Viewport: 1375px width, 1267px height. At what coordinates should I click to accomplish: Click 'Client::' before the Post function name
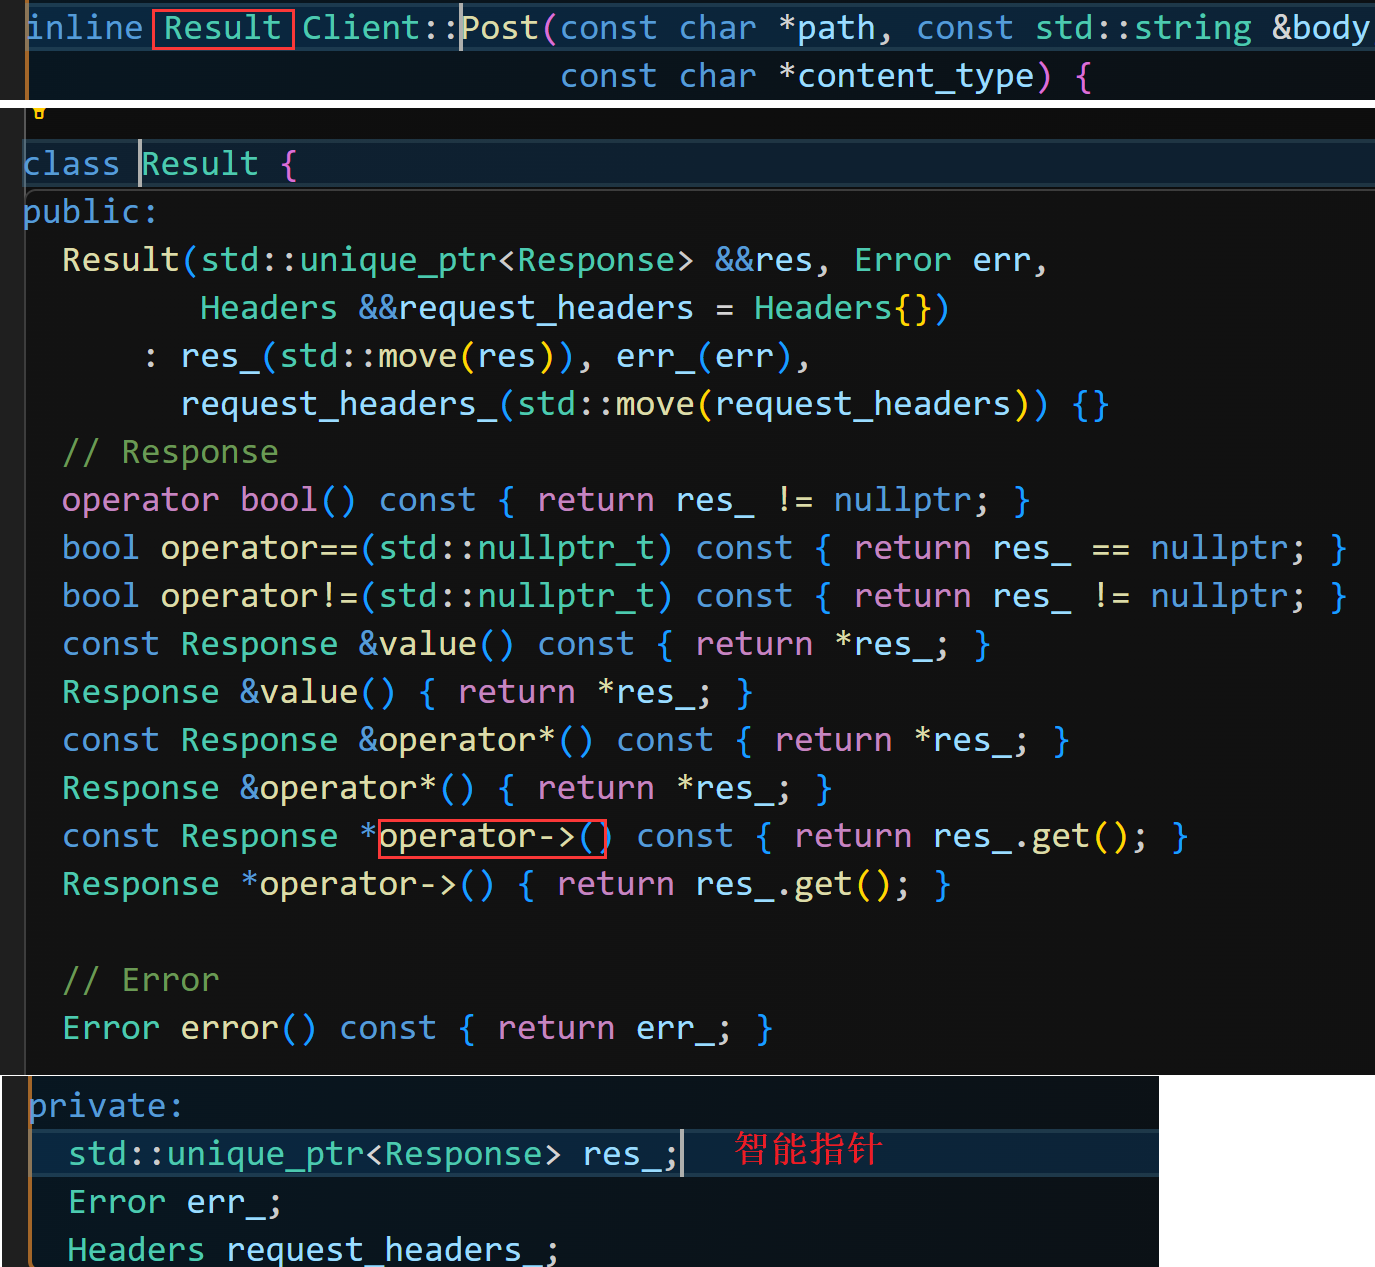(381, 28)
